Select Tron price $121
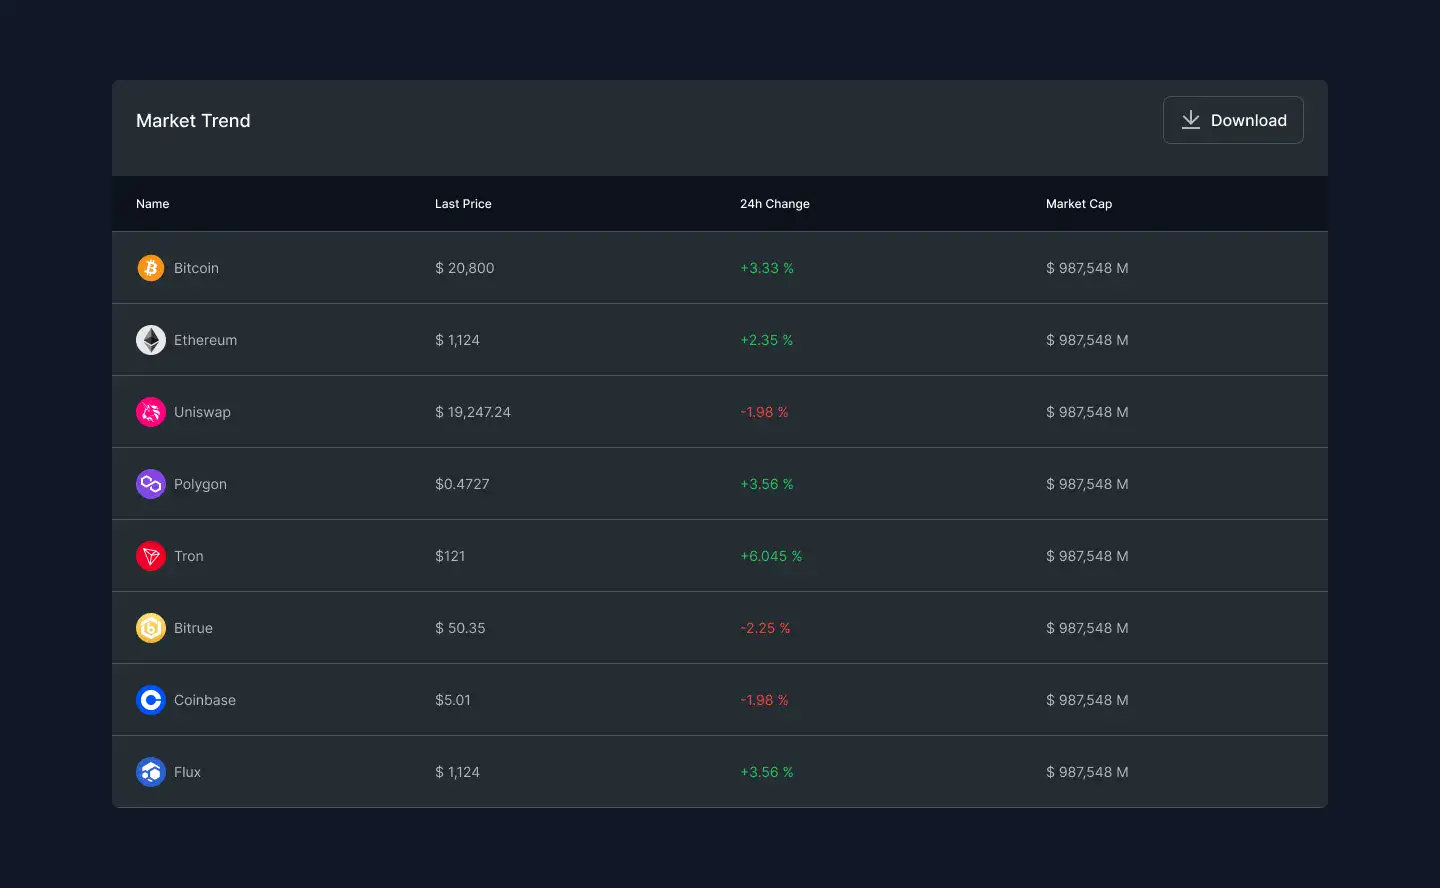Screen dimensions: 1440x888 pyautogui.click(x=450, y=556)
